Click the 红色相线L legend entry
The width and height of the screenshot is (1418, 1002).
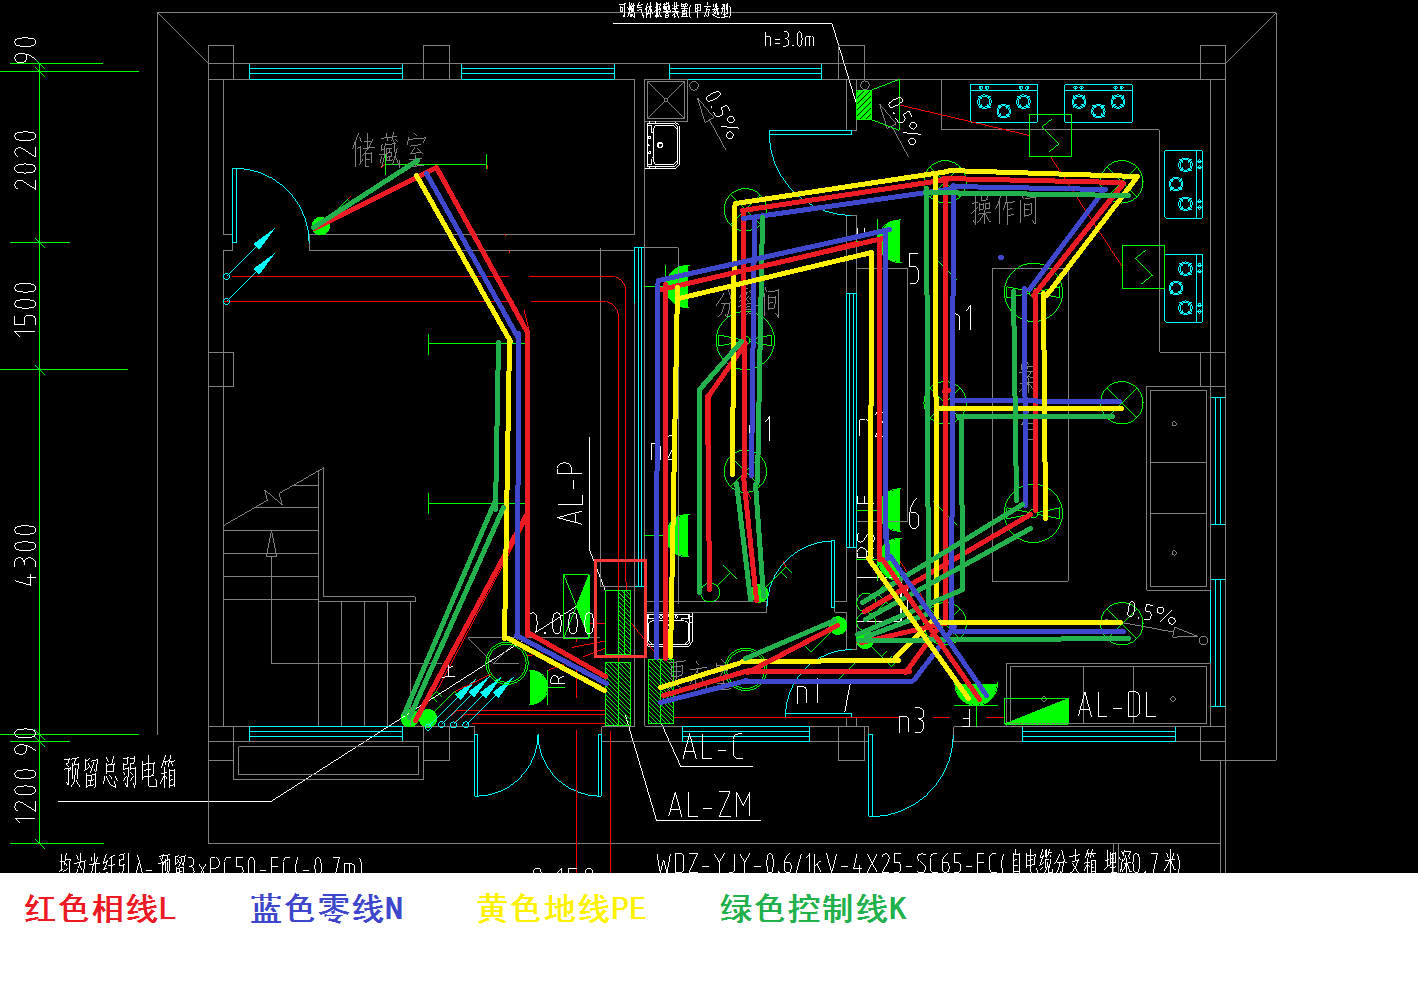pos(100,909)
